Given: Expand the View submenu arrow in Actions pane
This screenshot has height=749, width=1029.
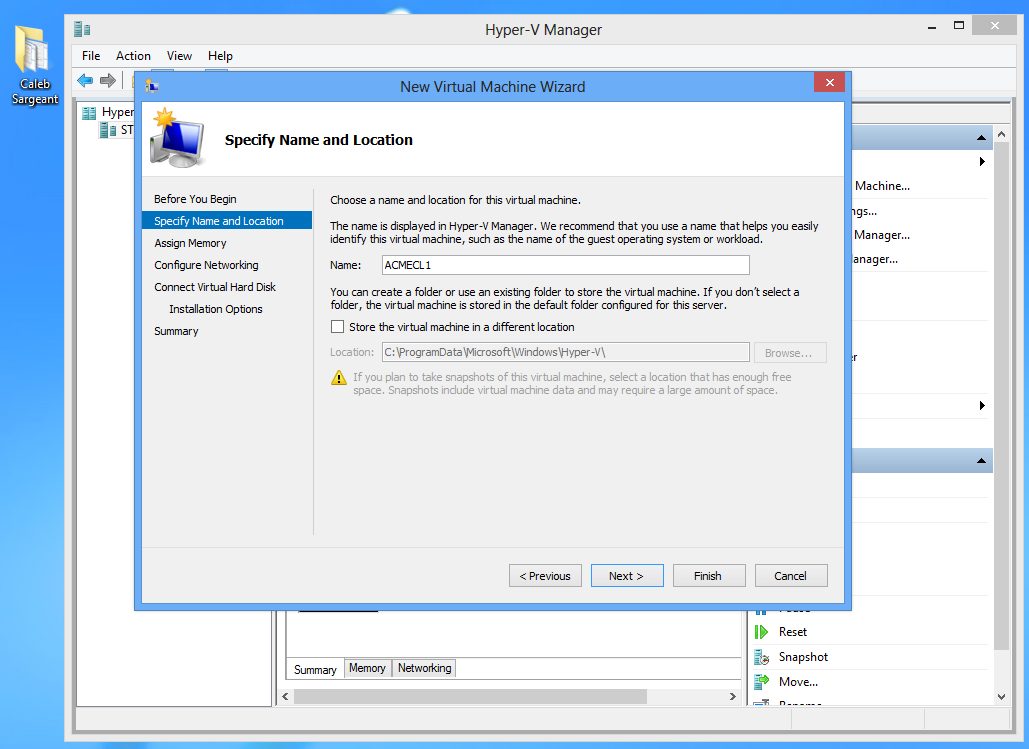Looking at the screenshot, I should (982, 406).
